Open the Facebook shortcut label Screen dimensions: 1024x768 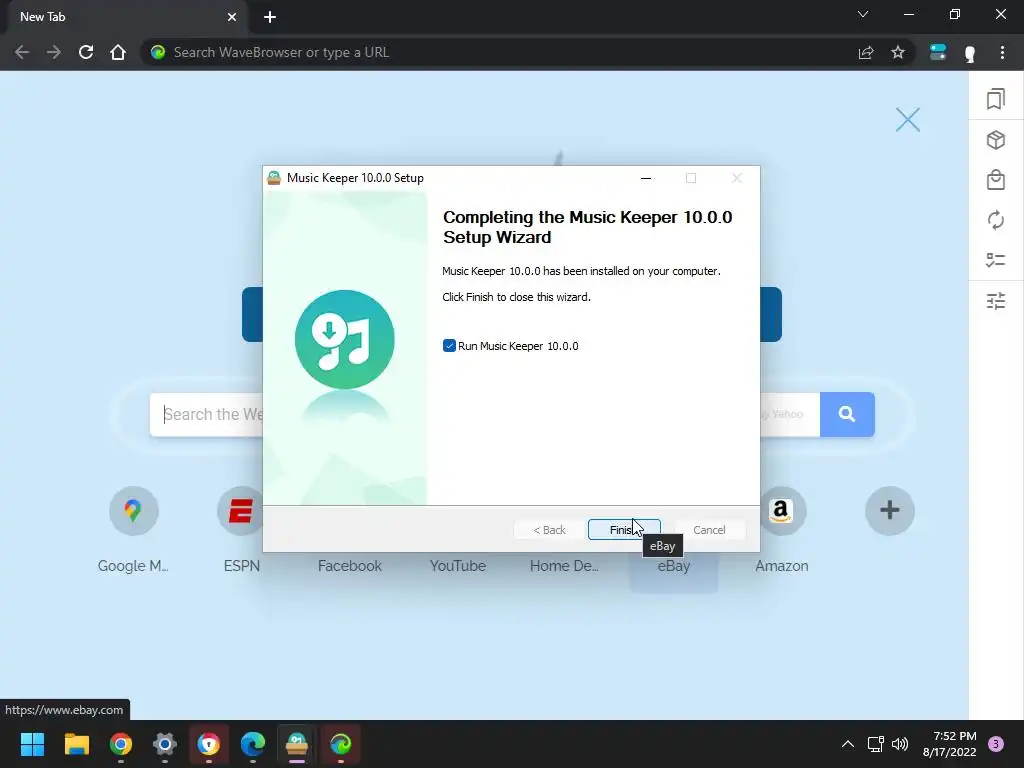[349, 566]
